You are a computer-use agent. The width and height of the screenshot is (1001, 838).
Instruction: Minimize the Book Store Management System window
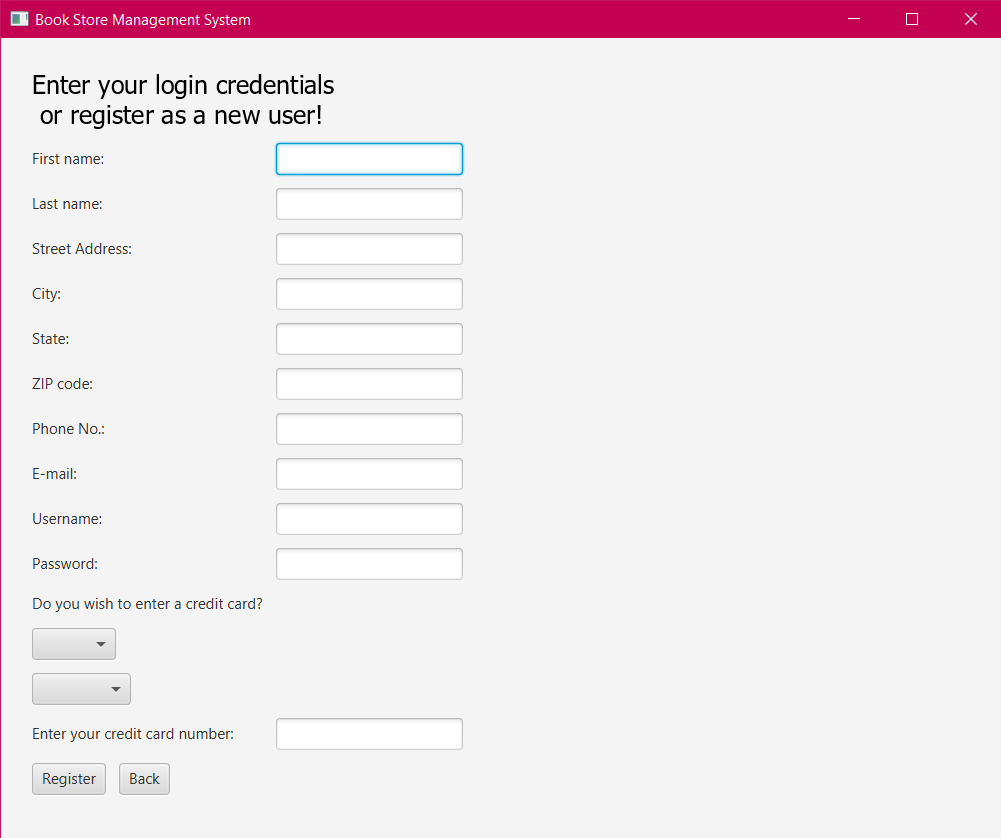pos(854,19)
